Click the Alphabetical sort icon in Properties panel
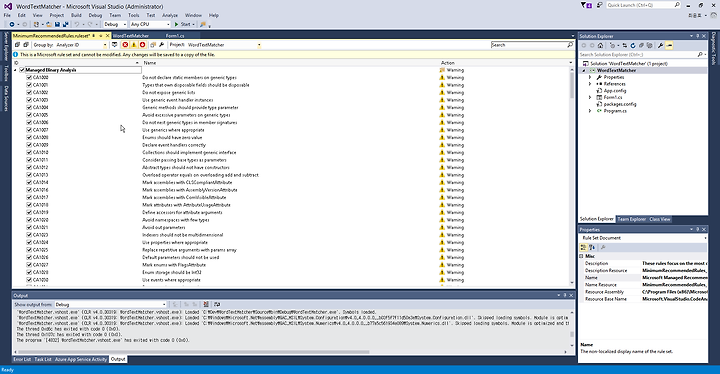720x374 pixels. pos(592,247)
